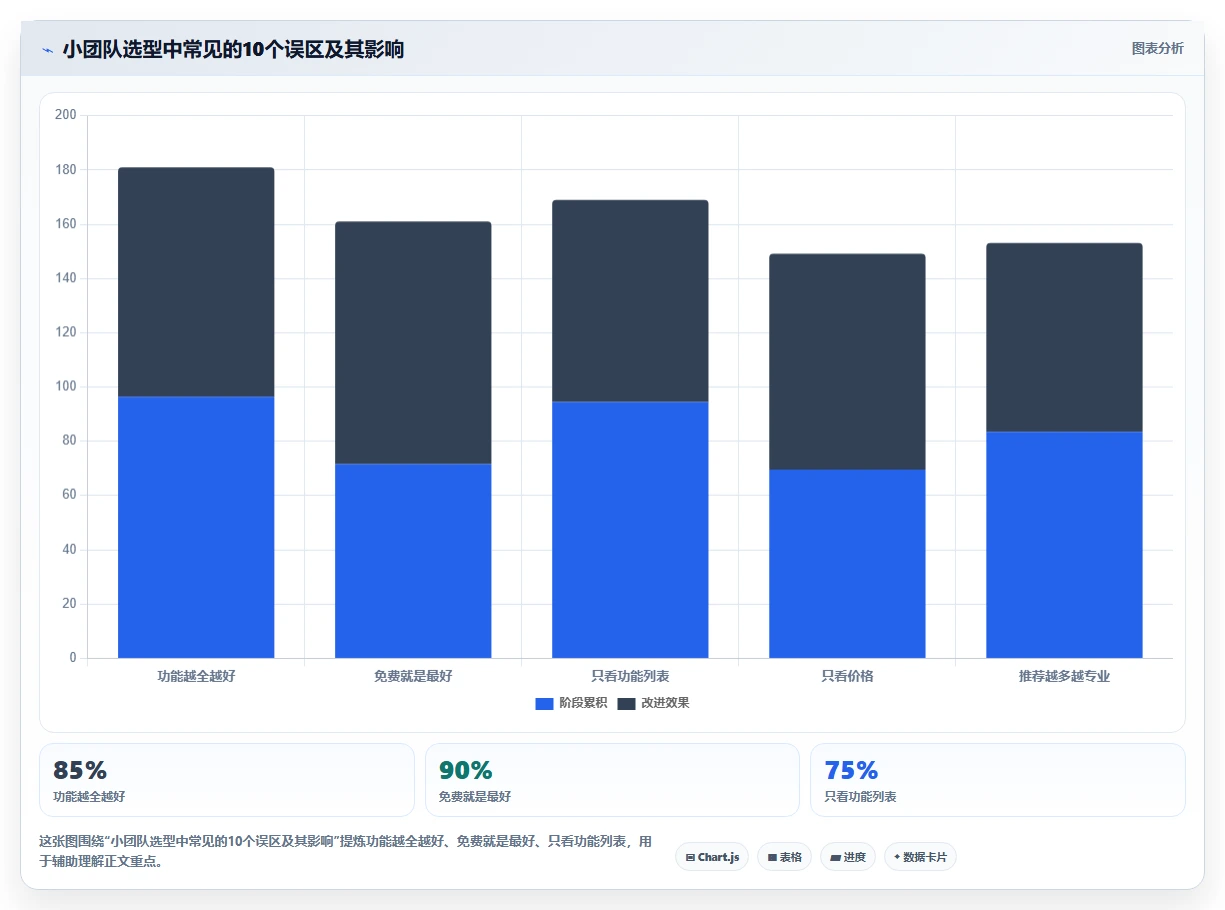Click the 表格 chip icon
Viewport: 1225px width, 910px height.
pos(772,858)
